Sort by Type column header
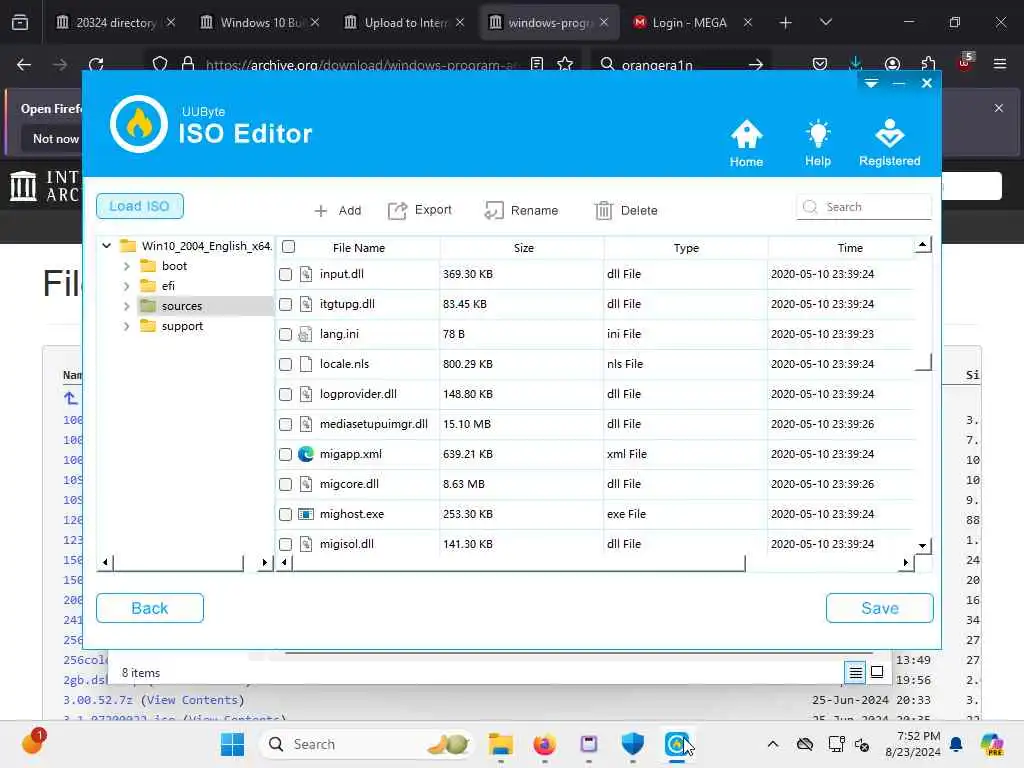Viewport: 1024px width, 768px height. pyautogui.click(x=686, y=248)
